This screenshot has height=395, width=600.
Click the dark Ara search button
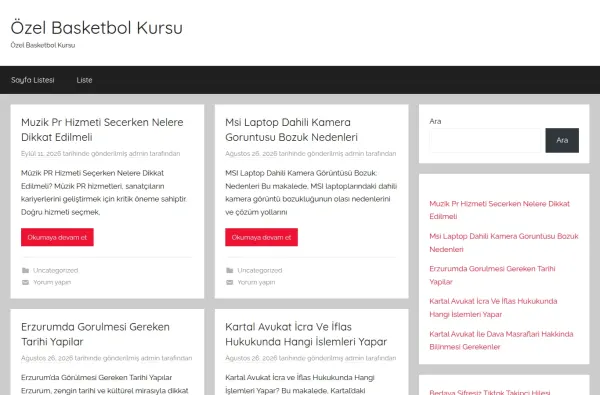tap(562, 140)
